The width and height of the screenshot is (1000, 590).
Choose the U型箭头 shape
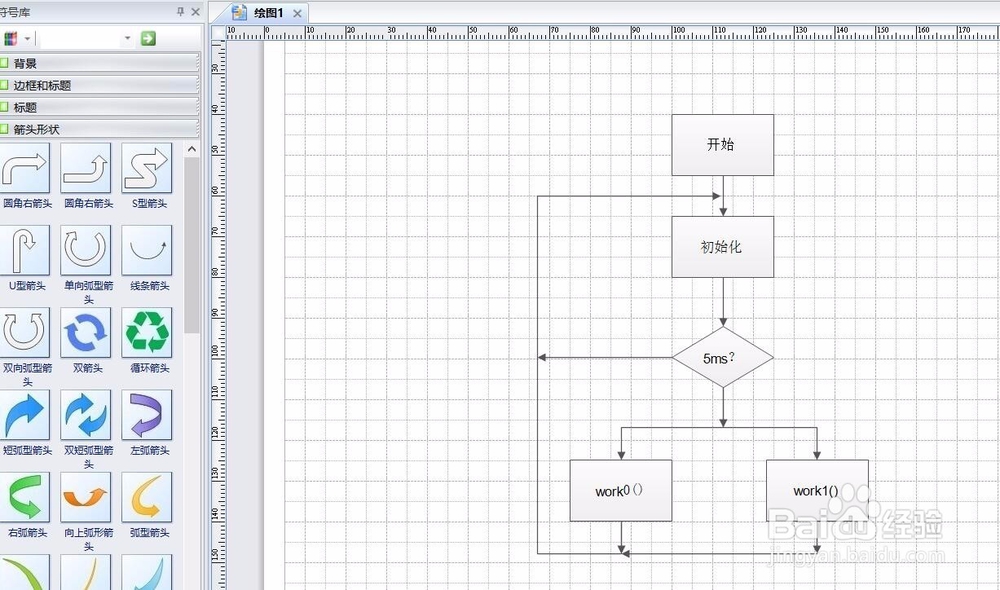click(25, 250)
